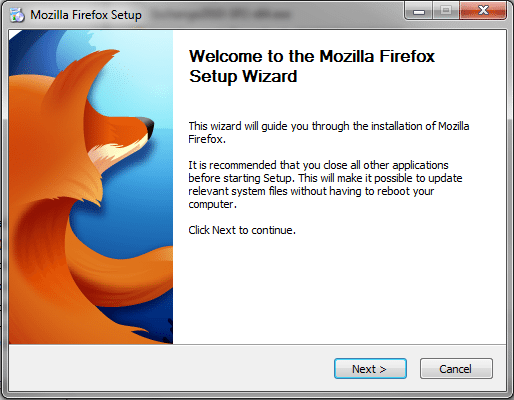Open the installer icon system menu
The height and width of the screenshot is (400, 514).
coord(17,15)
